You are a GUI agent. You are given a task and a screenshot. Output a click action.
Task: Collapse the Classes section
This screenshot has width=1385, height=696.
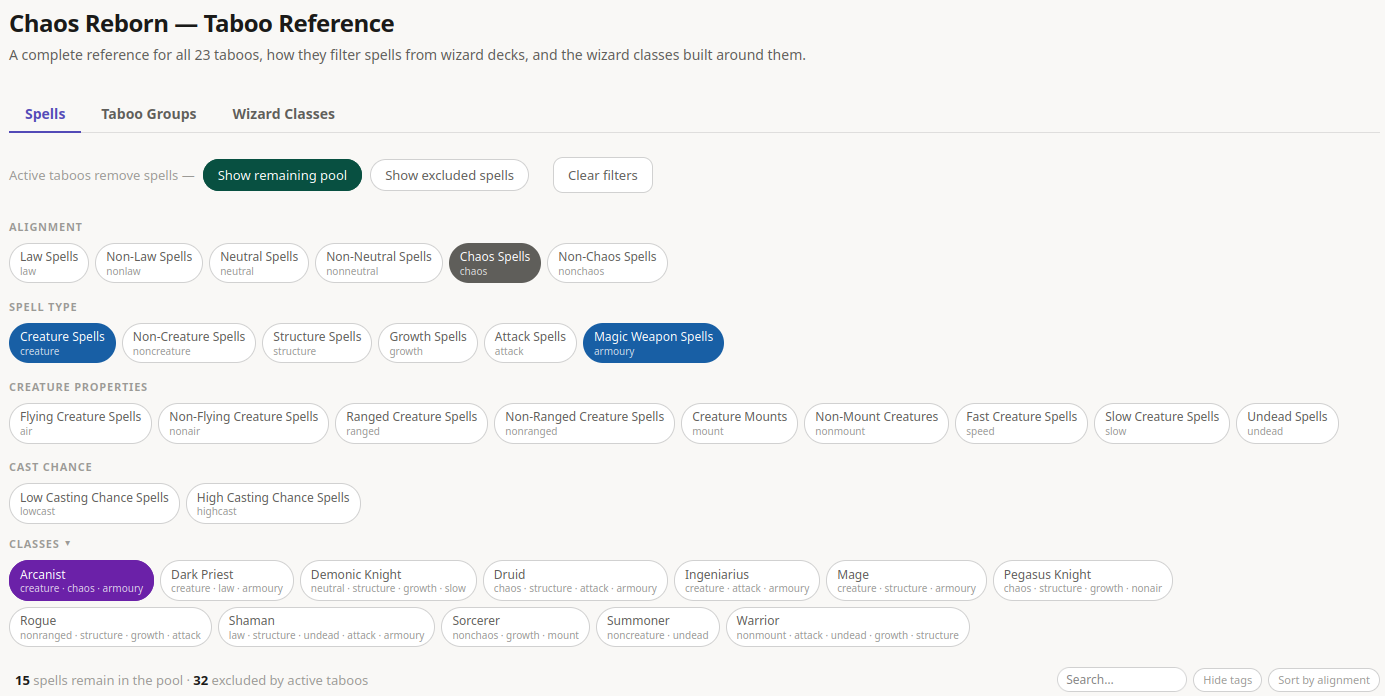pos(40,544)
